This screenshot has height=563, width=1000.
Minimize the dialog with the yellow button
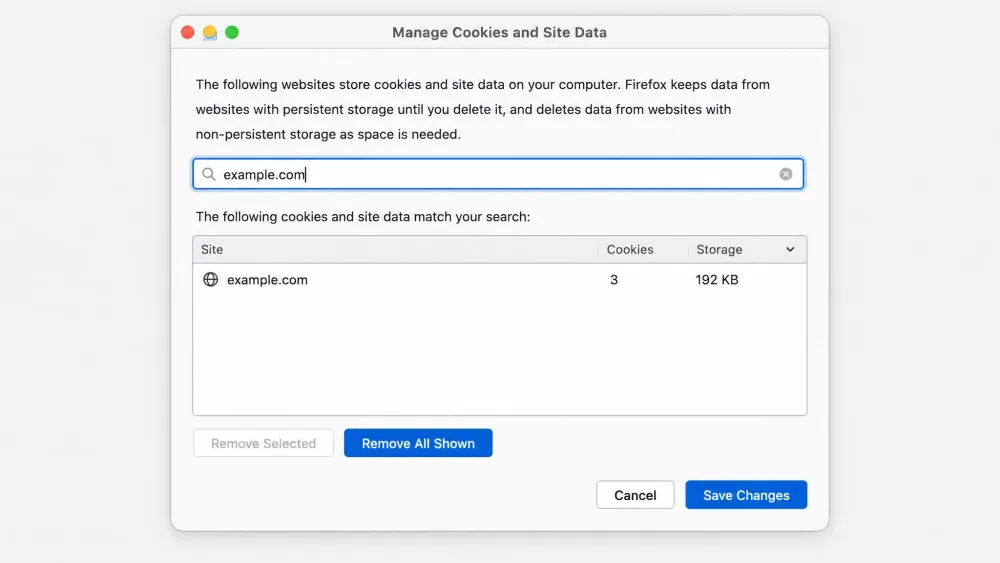coord(210,33)
